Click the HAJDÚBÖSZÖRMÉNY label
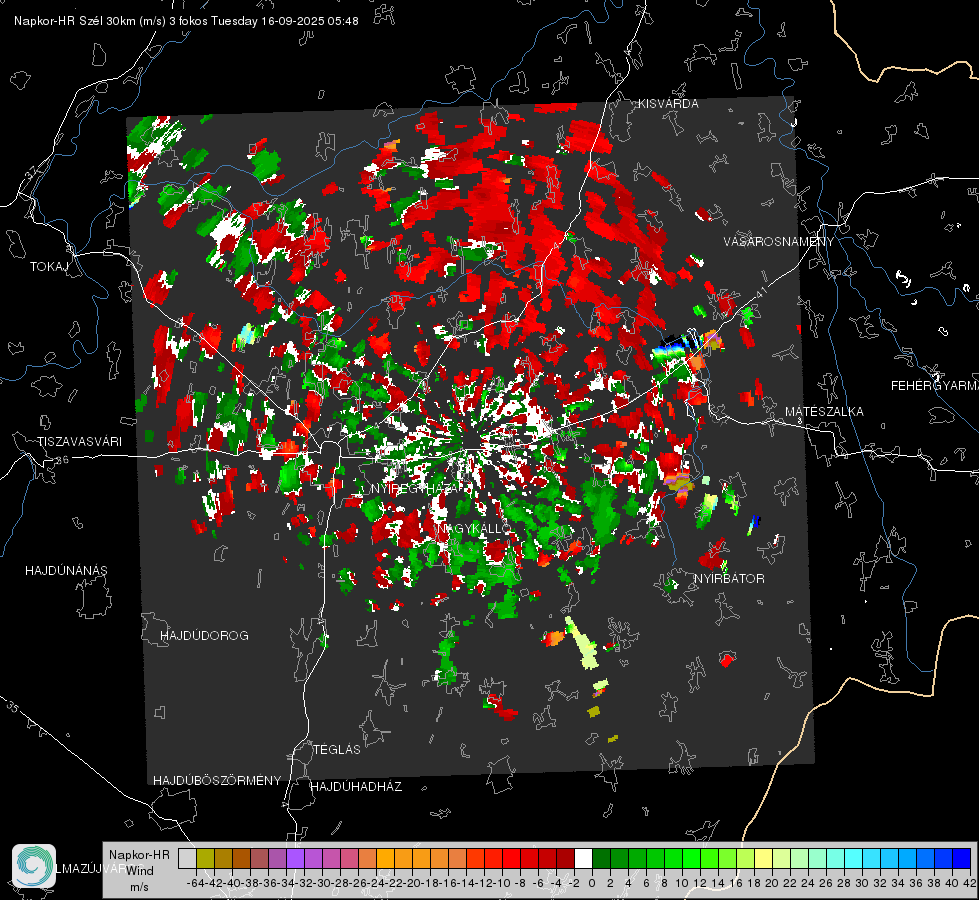979x900 pixels. tap(217, 780)
